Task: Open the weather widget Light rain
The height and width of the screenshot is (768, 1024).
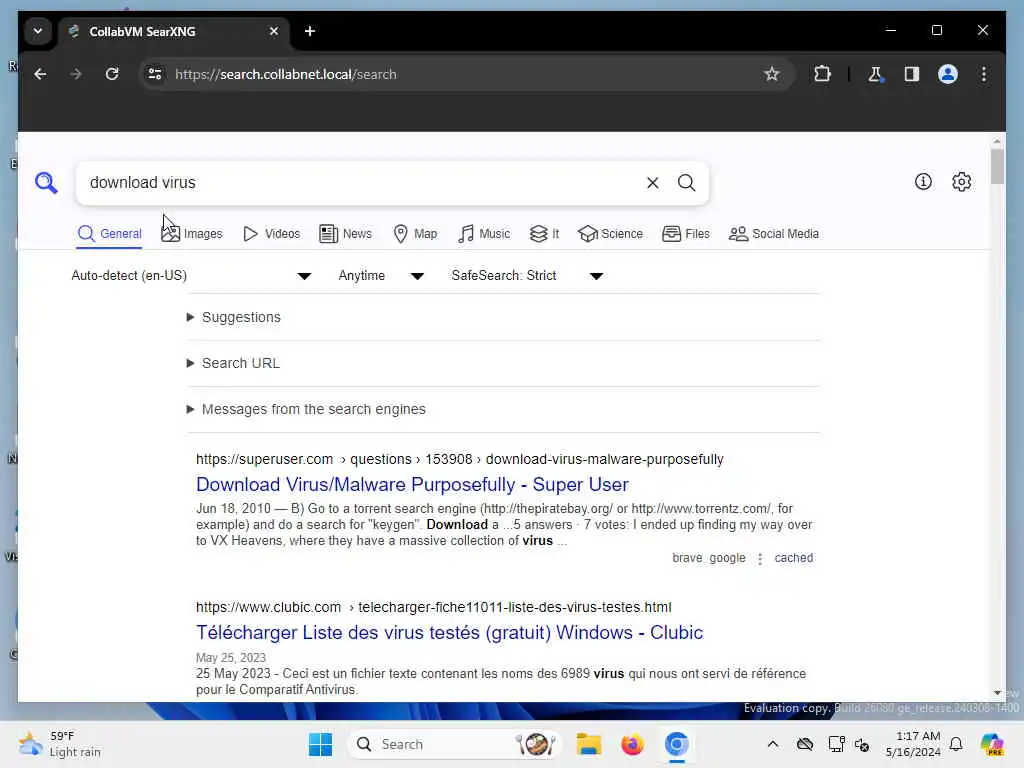Action: click(60, 744)
